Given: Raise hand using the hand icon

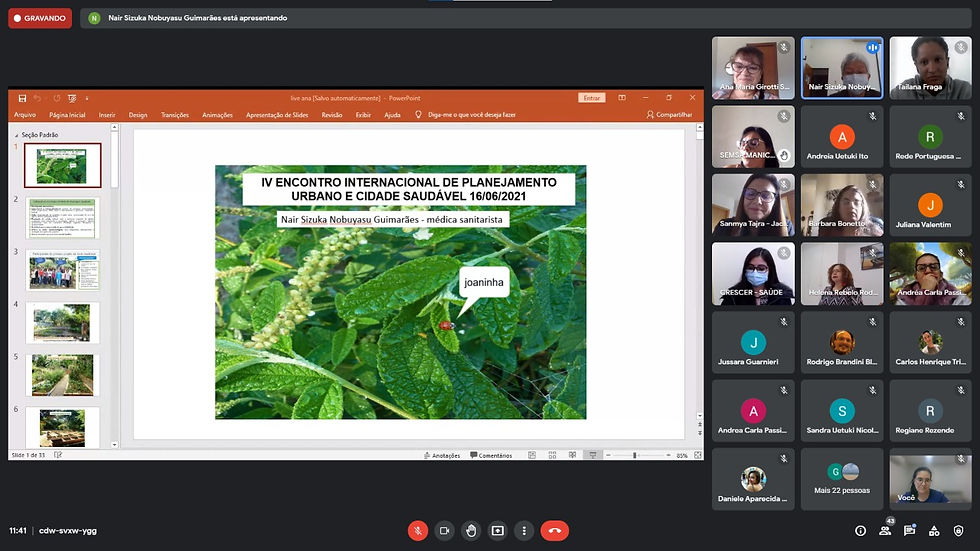Looking at the screenshot, I should (471, 530).
